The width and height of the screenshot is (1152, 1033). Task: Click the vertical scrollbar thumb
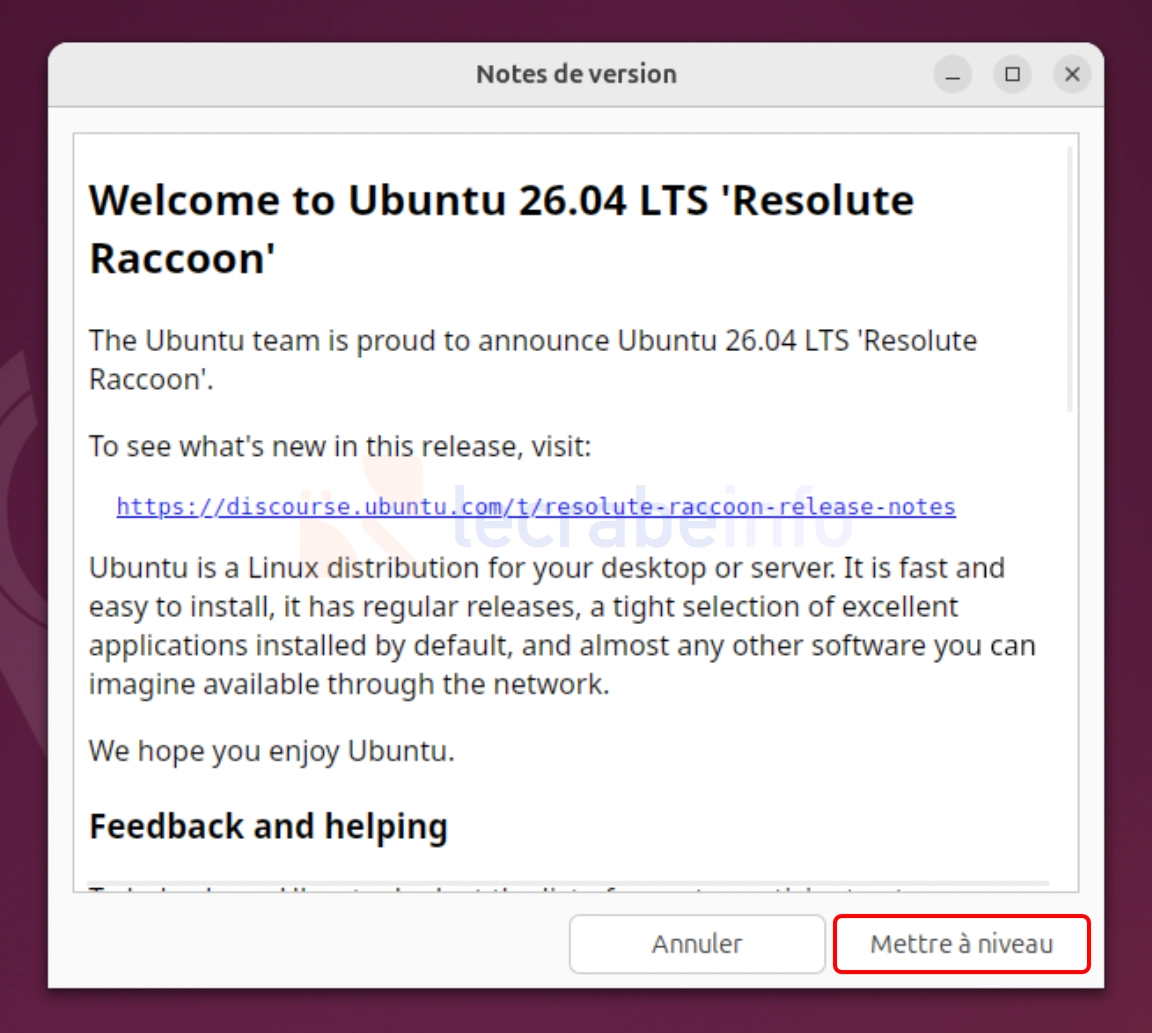click(1070, 279)
